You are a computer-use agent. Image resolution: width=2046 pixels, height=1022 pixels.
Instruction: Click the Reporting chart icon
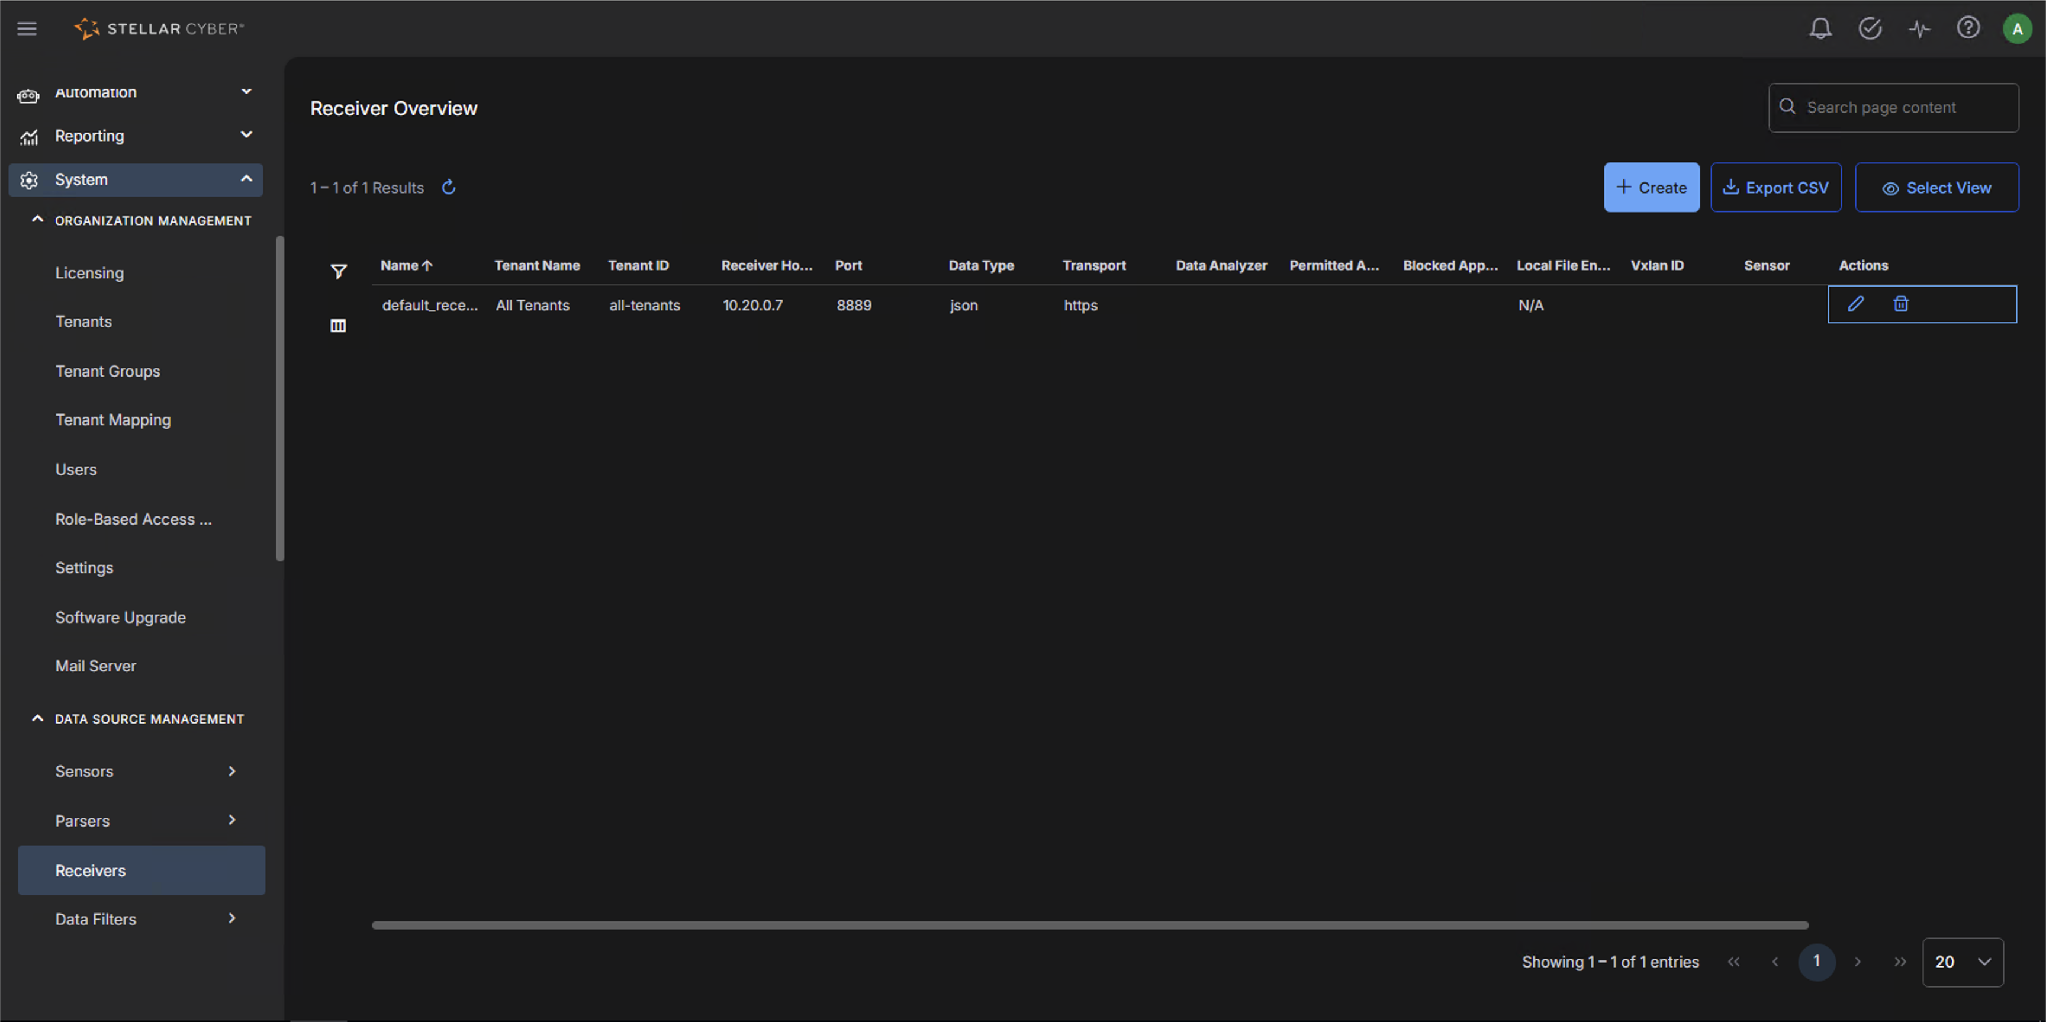coord(29,137)
